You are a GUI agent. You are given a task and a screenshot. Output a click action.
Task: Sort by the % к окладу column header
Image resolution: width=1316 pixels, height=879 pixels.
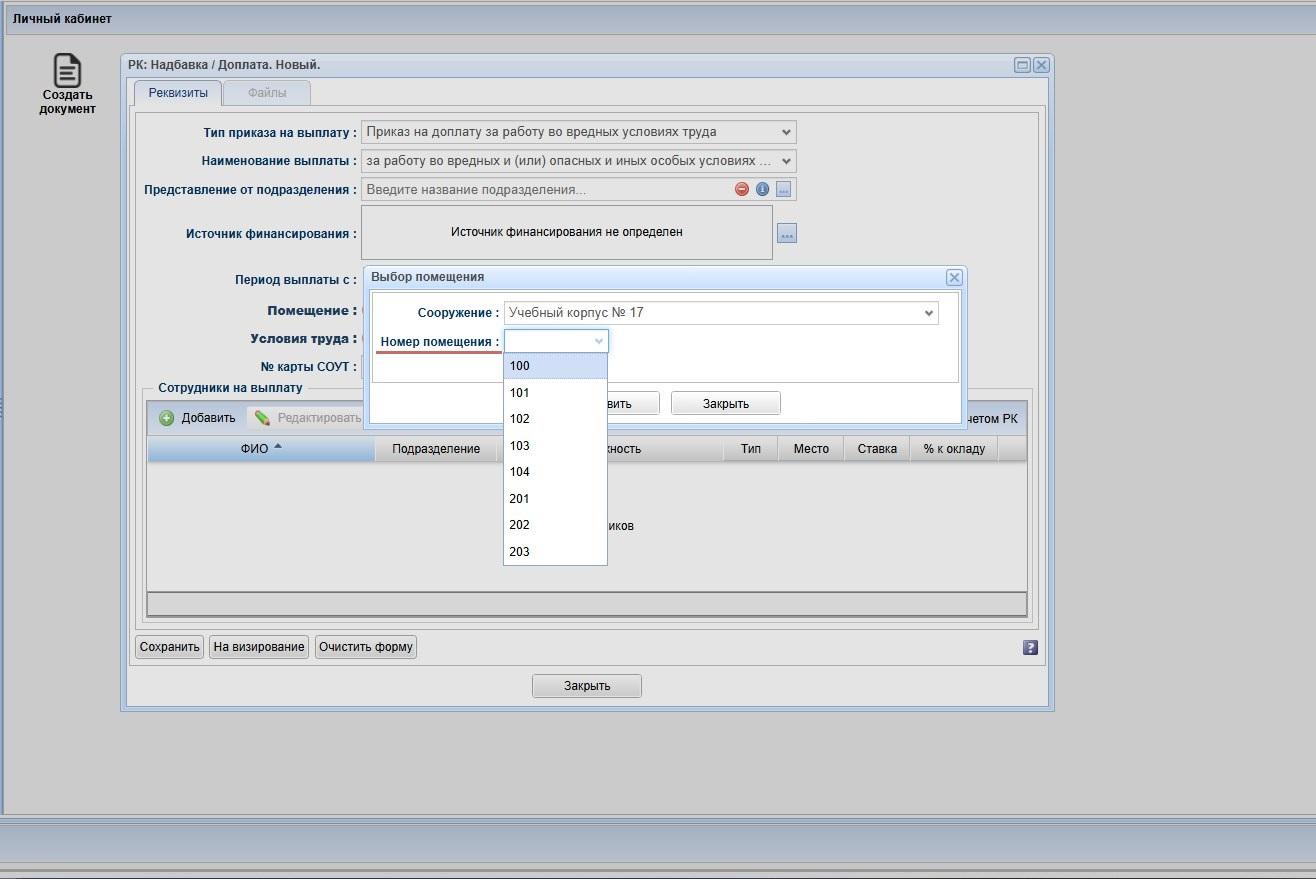pos(954,449)
